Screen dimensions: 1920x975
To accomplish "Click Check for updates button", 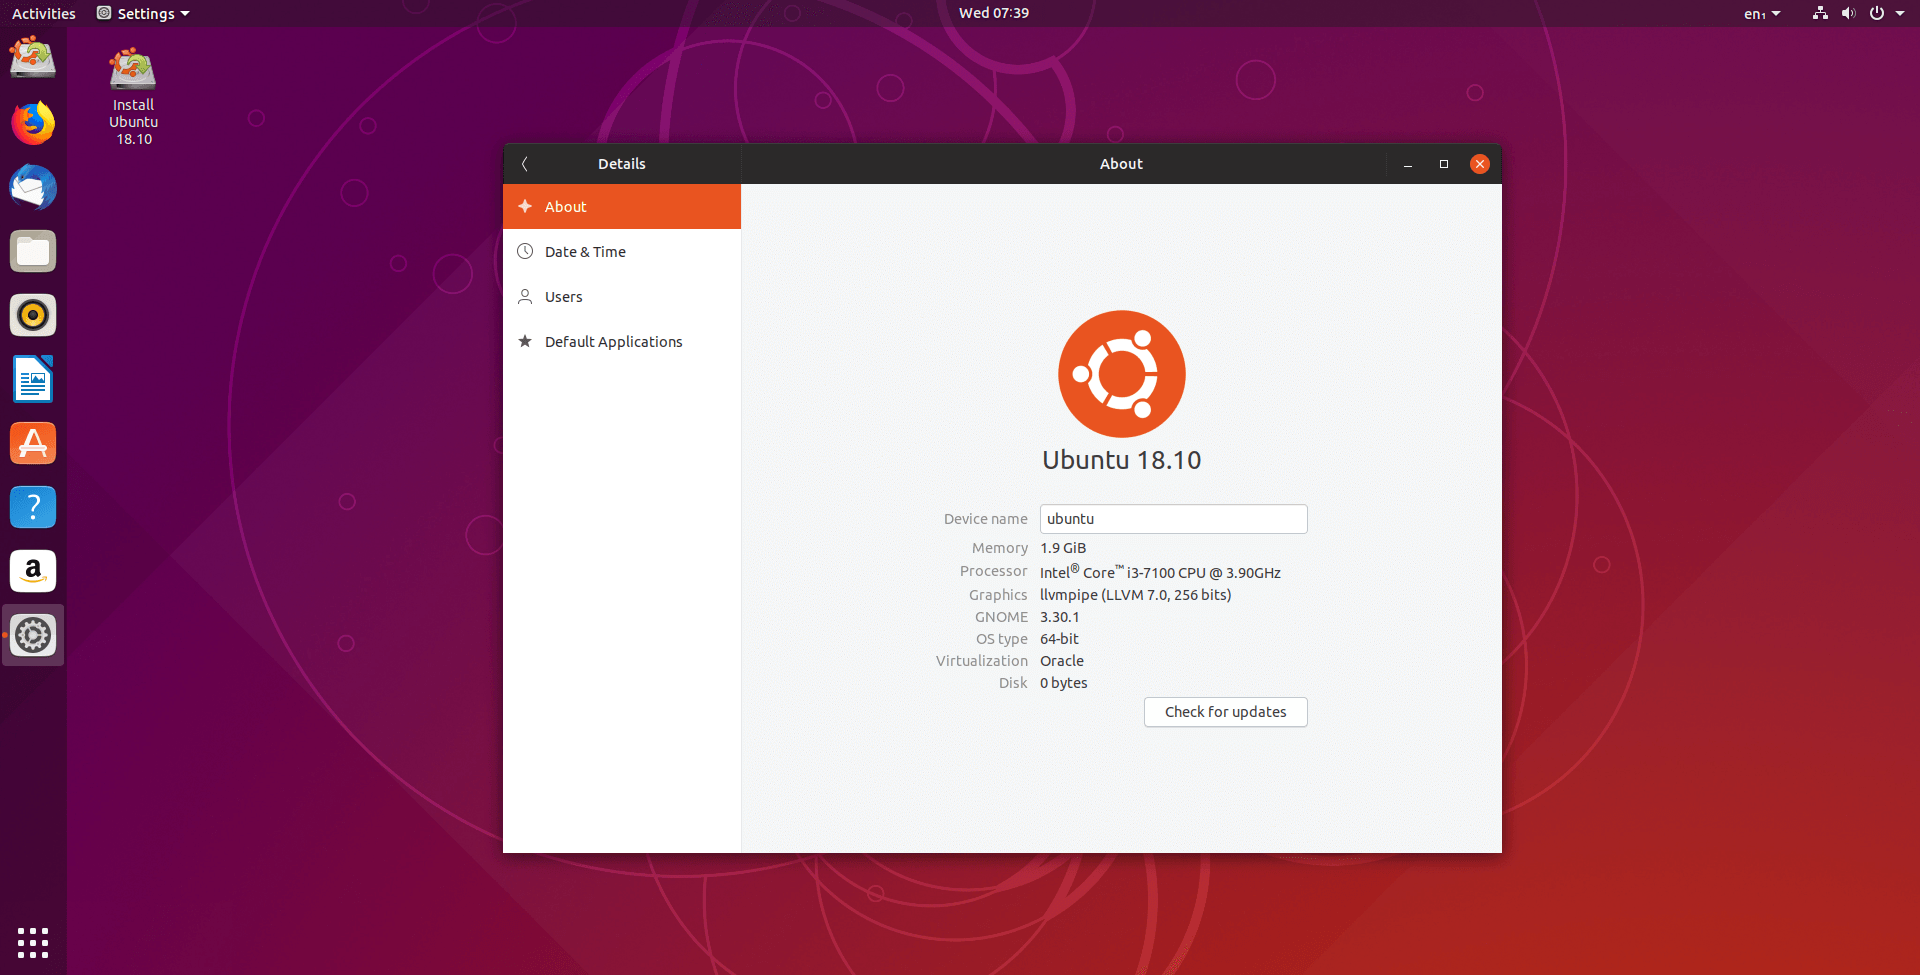I will (x=1226, y=712).
